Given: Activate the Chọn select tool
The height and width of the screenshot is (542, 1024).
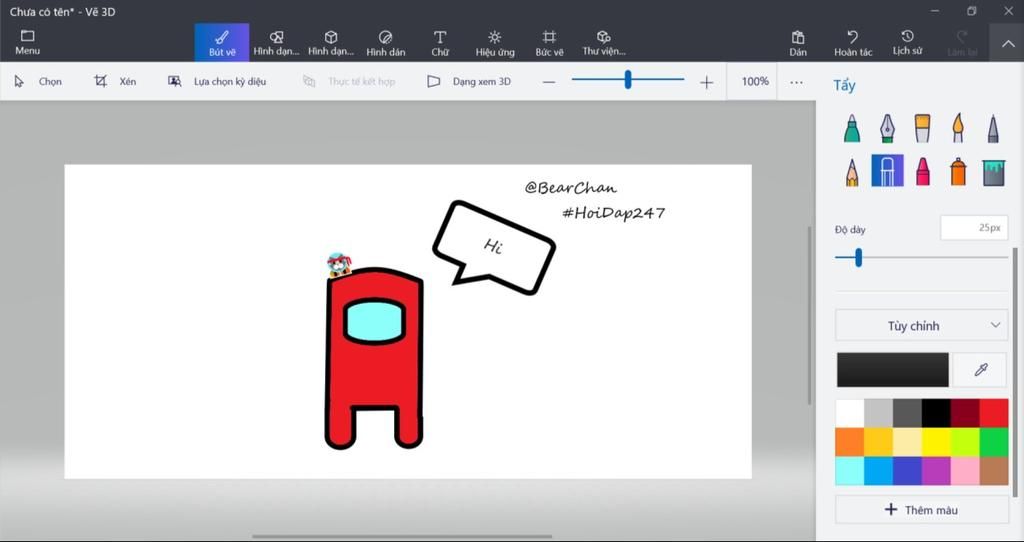Looking at the screenshot, I should pos(38,82).
